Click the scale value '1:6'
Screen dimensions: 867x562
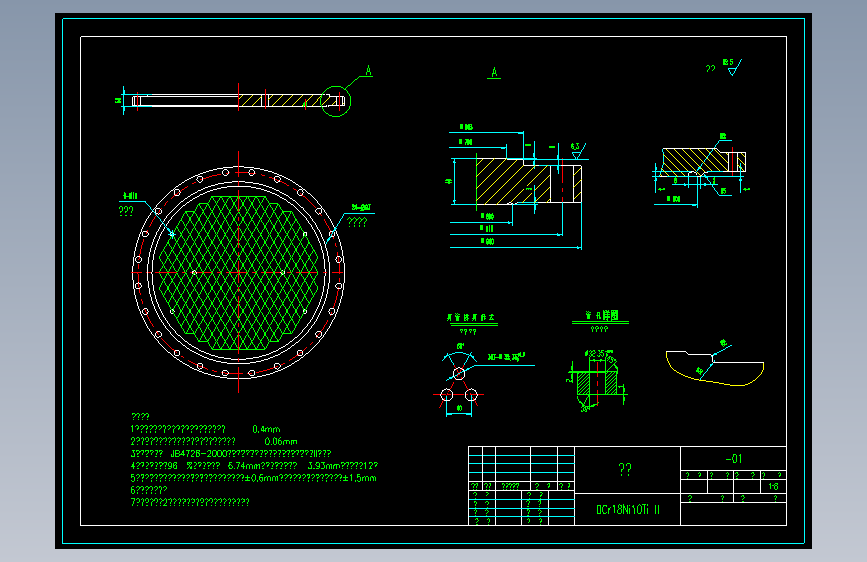773,487
